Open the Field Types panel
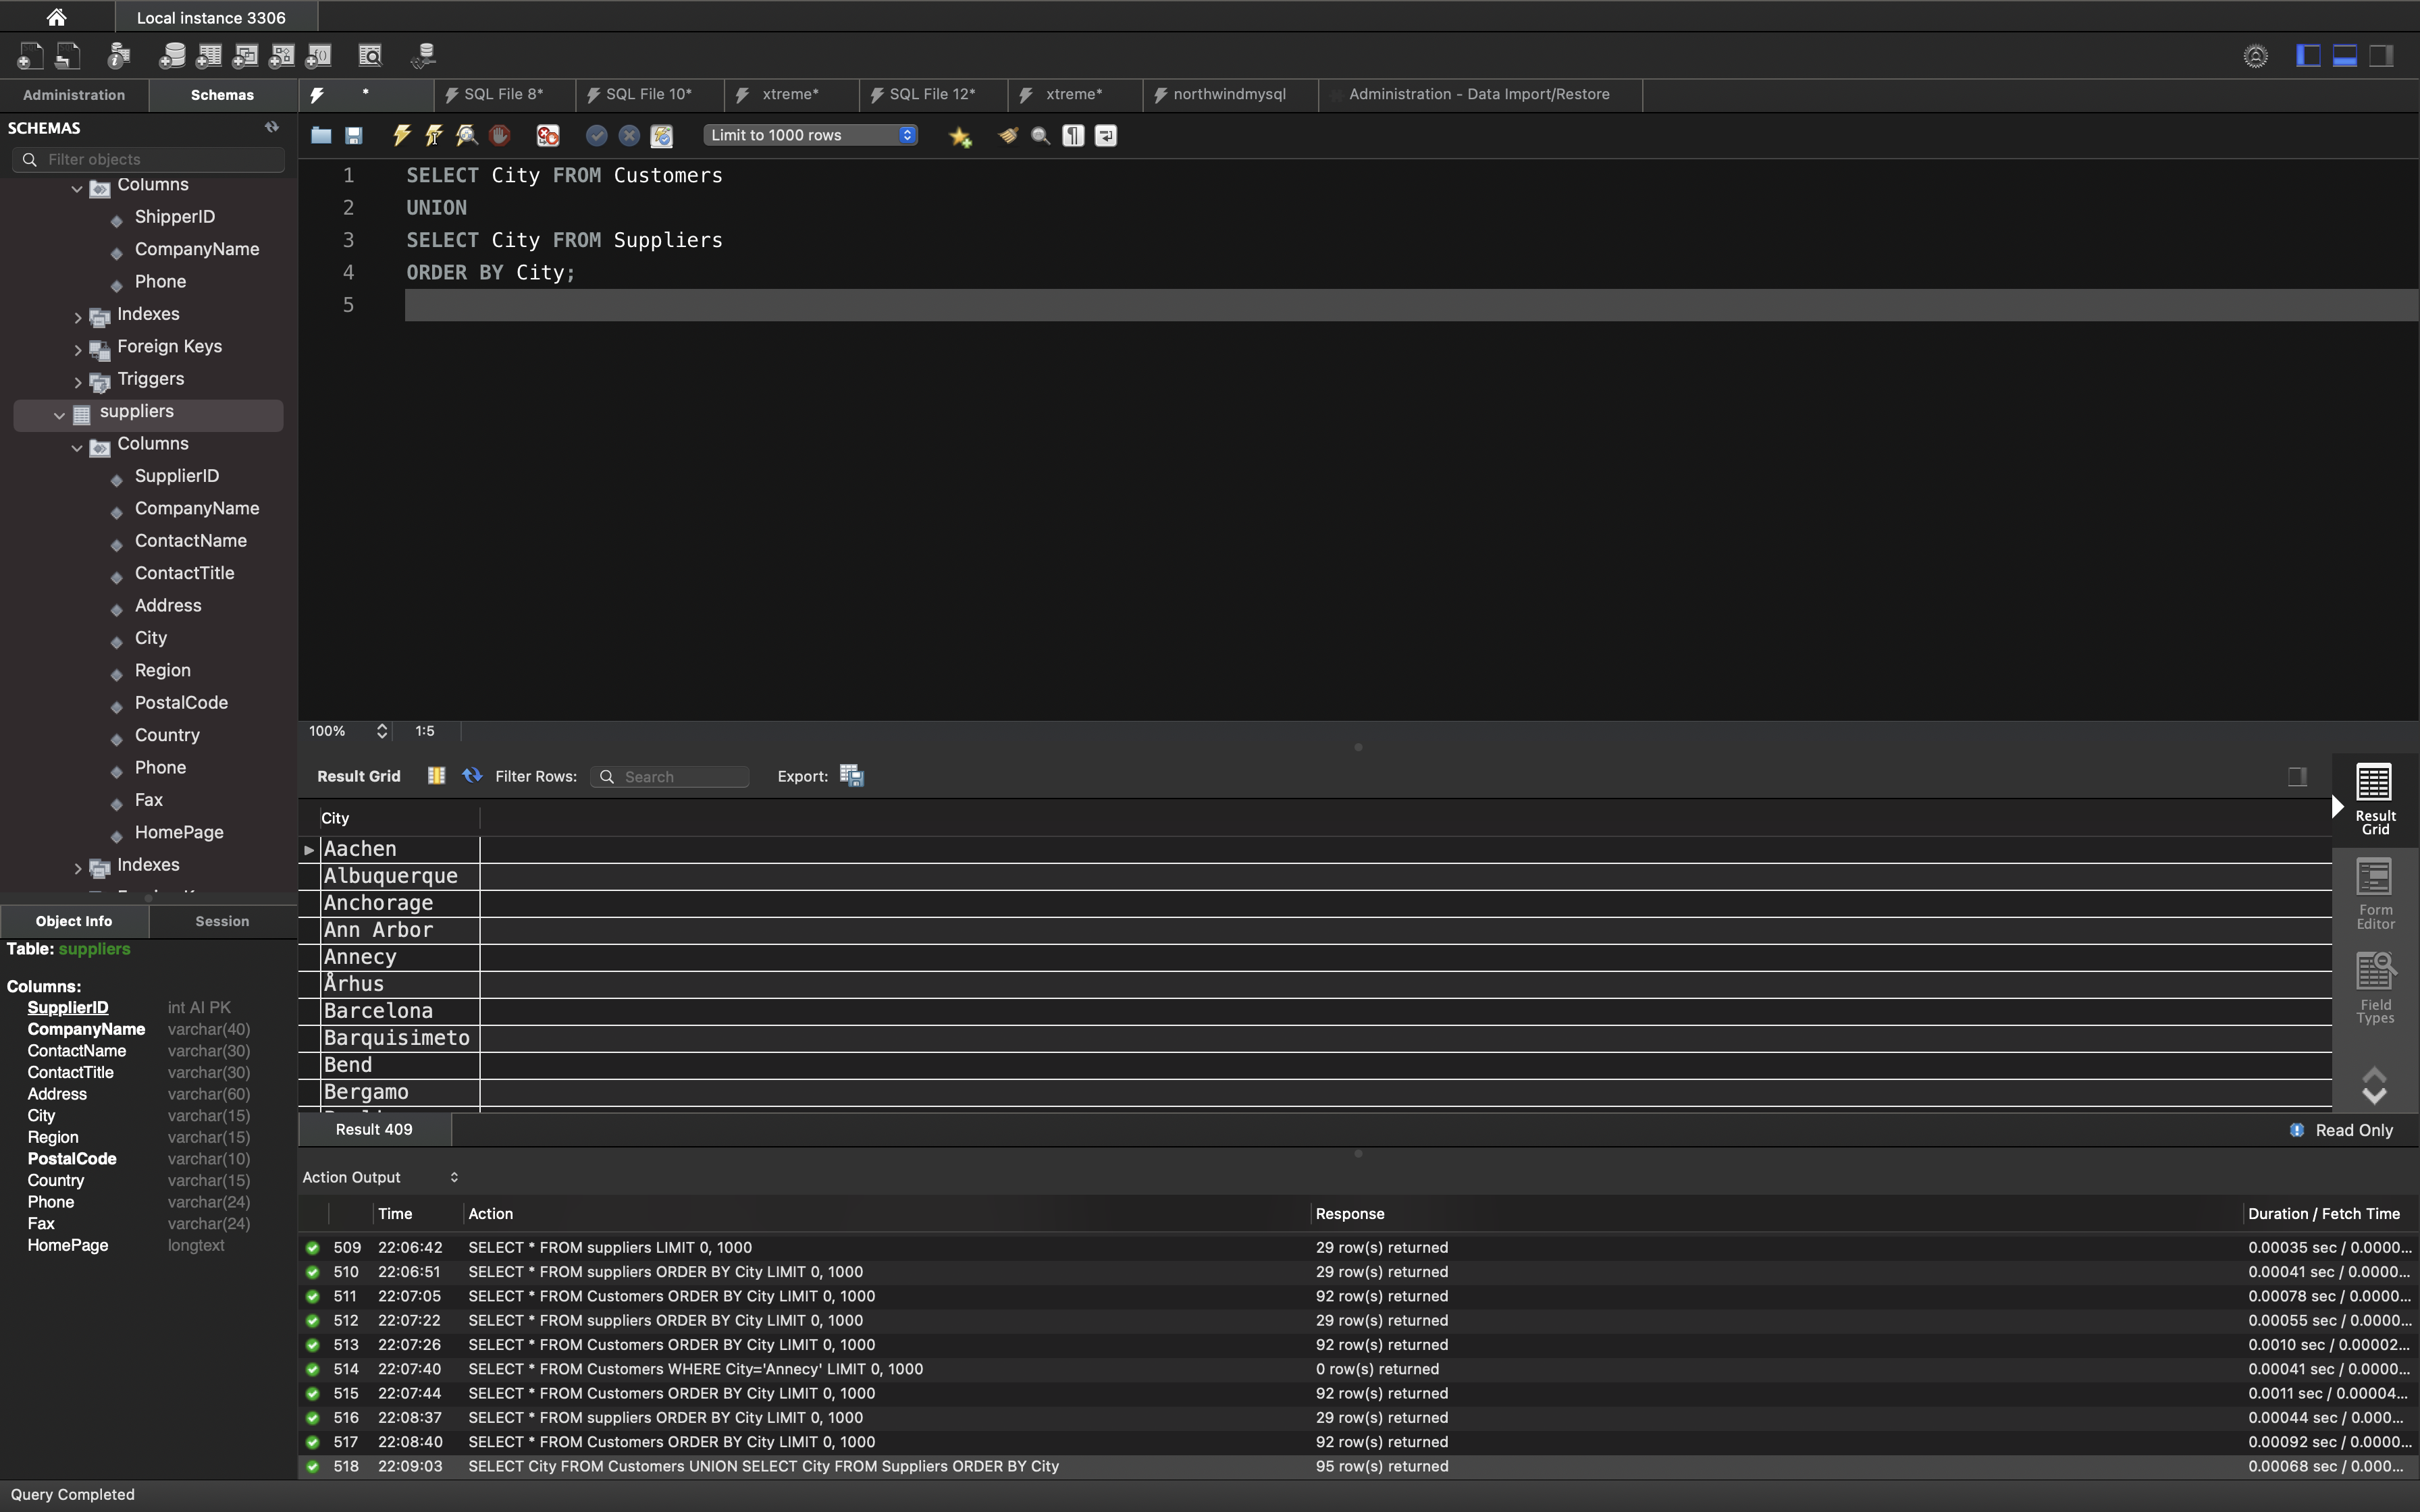Viewport: 2420px width, 1512px height. click(2374, 987)
